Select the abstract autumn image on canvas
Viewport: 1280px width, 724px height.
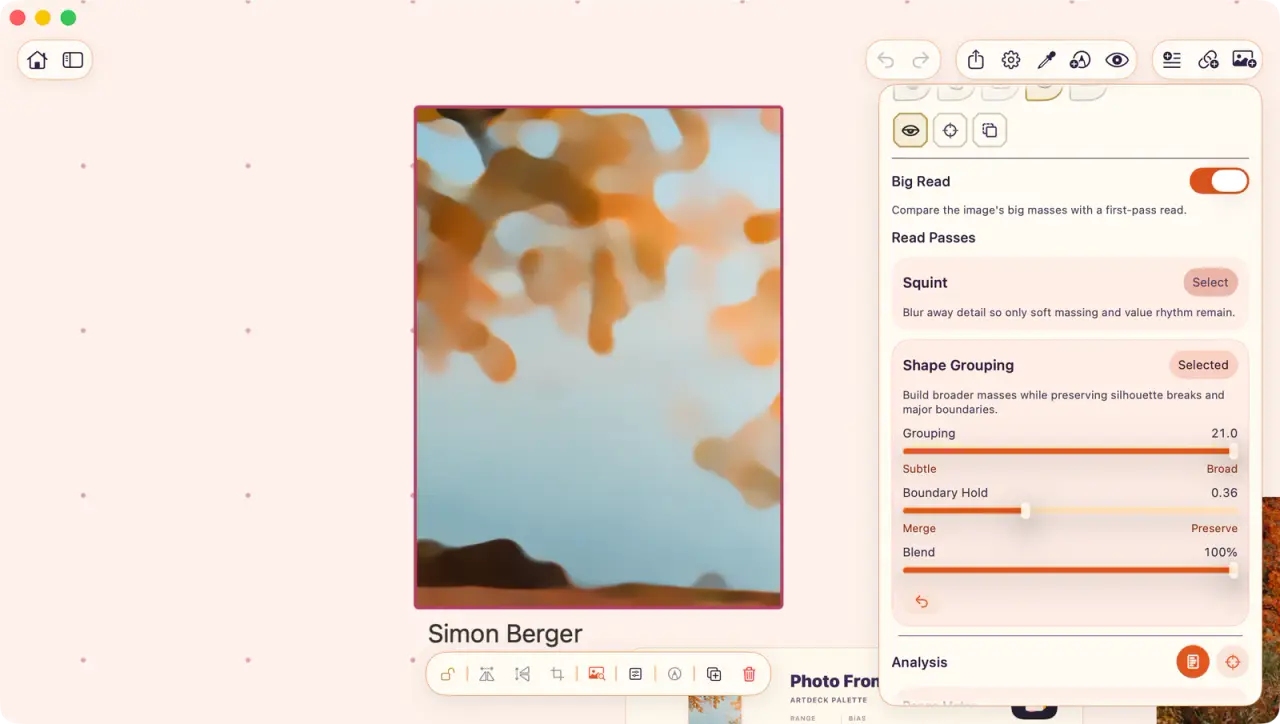[x=598, y=357]
